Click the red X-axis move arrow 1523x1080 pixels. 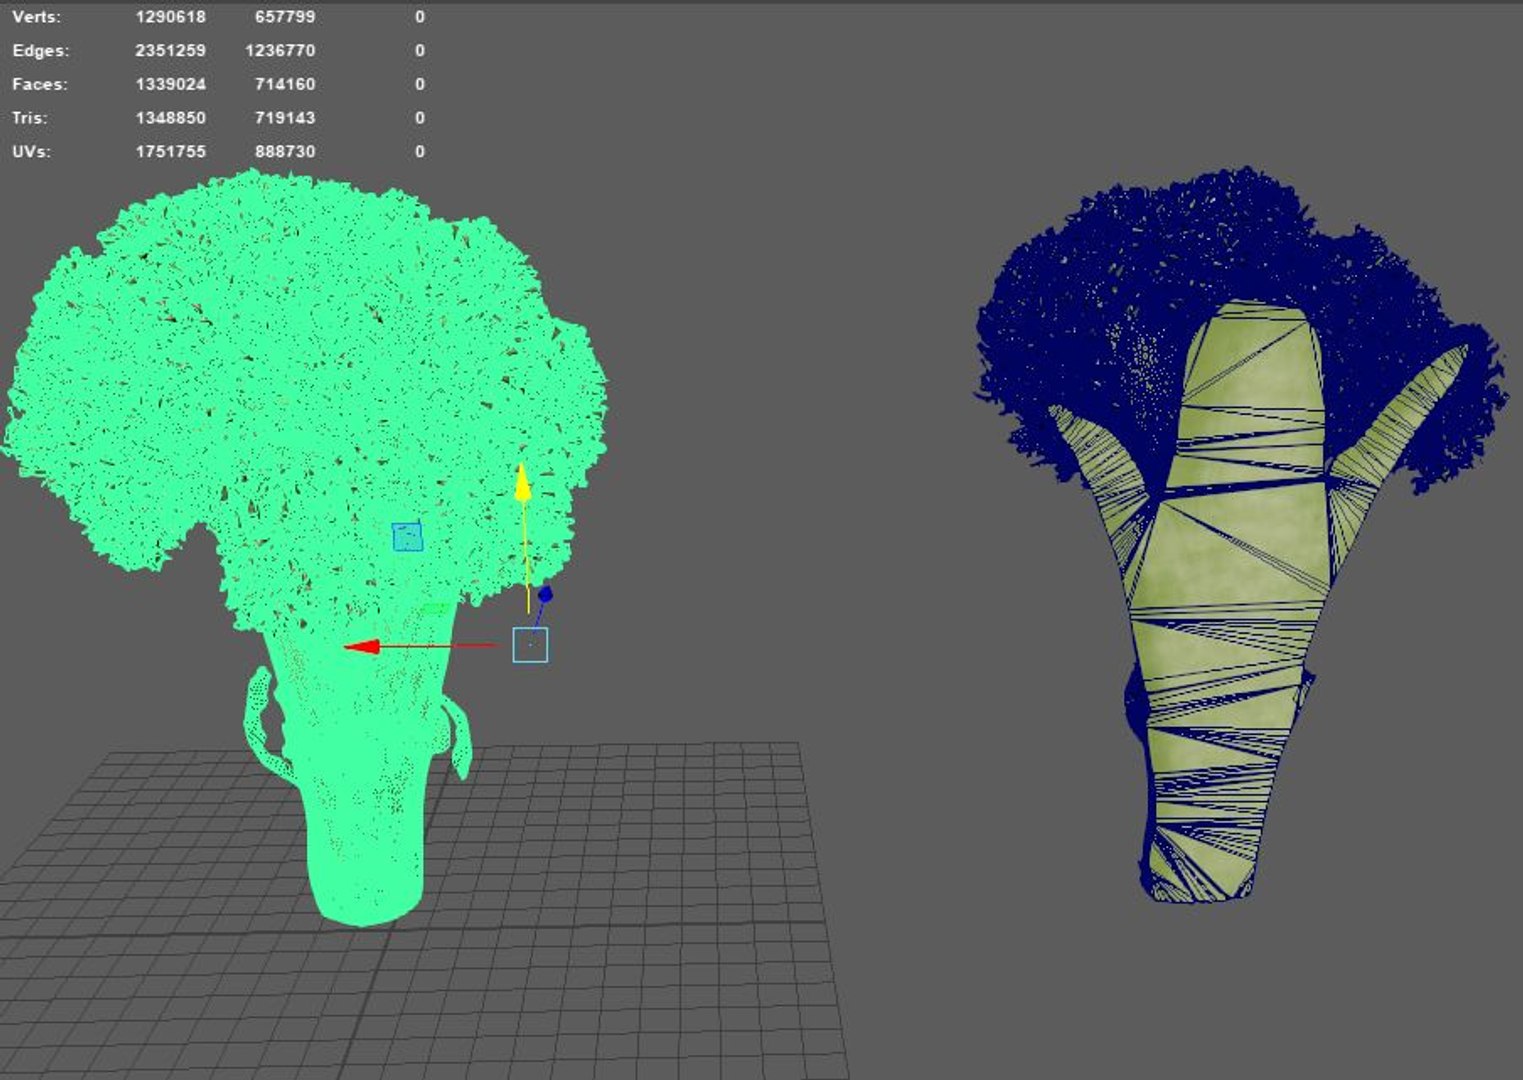coord(362,647)
